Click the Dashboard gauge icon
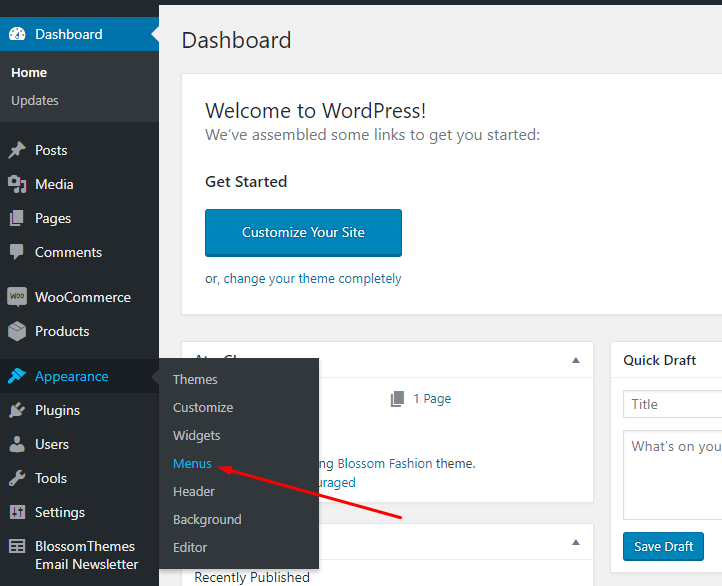Image resolution: width=722 pixels, height=586 pixels. [x=17, y=34]
